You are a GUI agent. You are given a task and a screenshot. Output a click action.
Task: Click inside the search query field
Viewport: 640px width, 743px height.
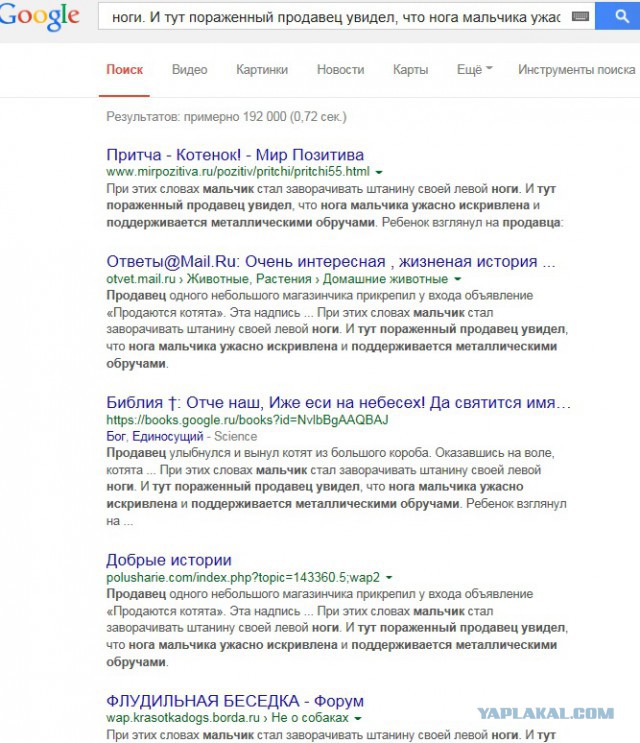(x=335, y=17)
